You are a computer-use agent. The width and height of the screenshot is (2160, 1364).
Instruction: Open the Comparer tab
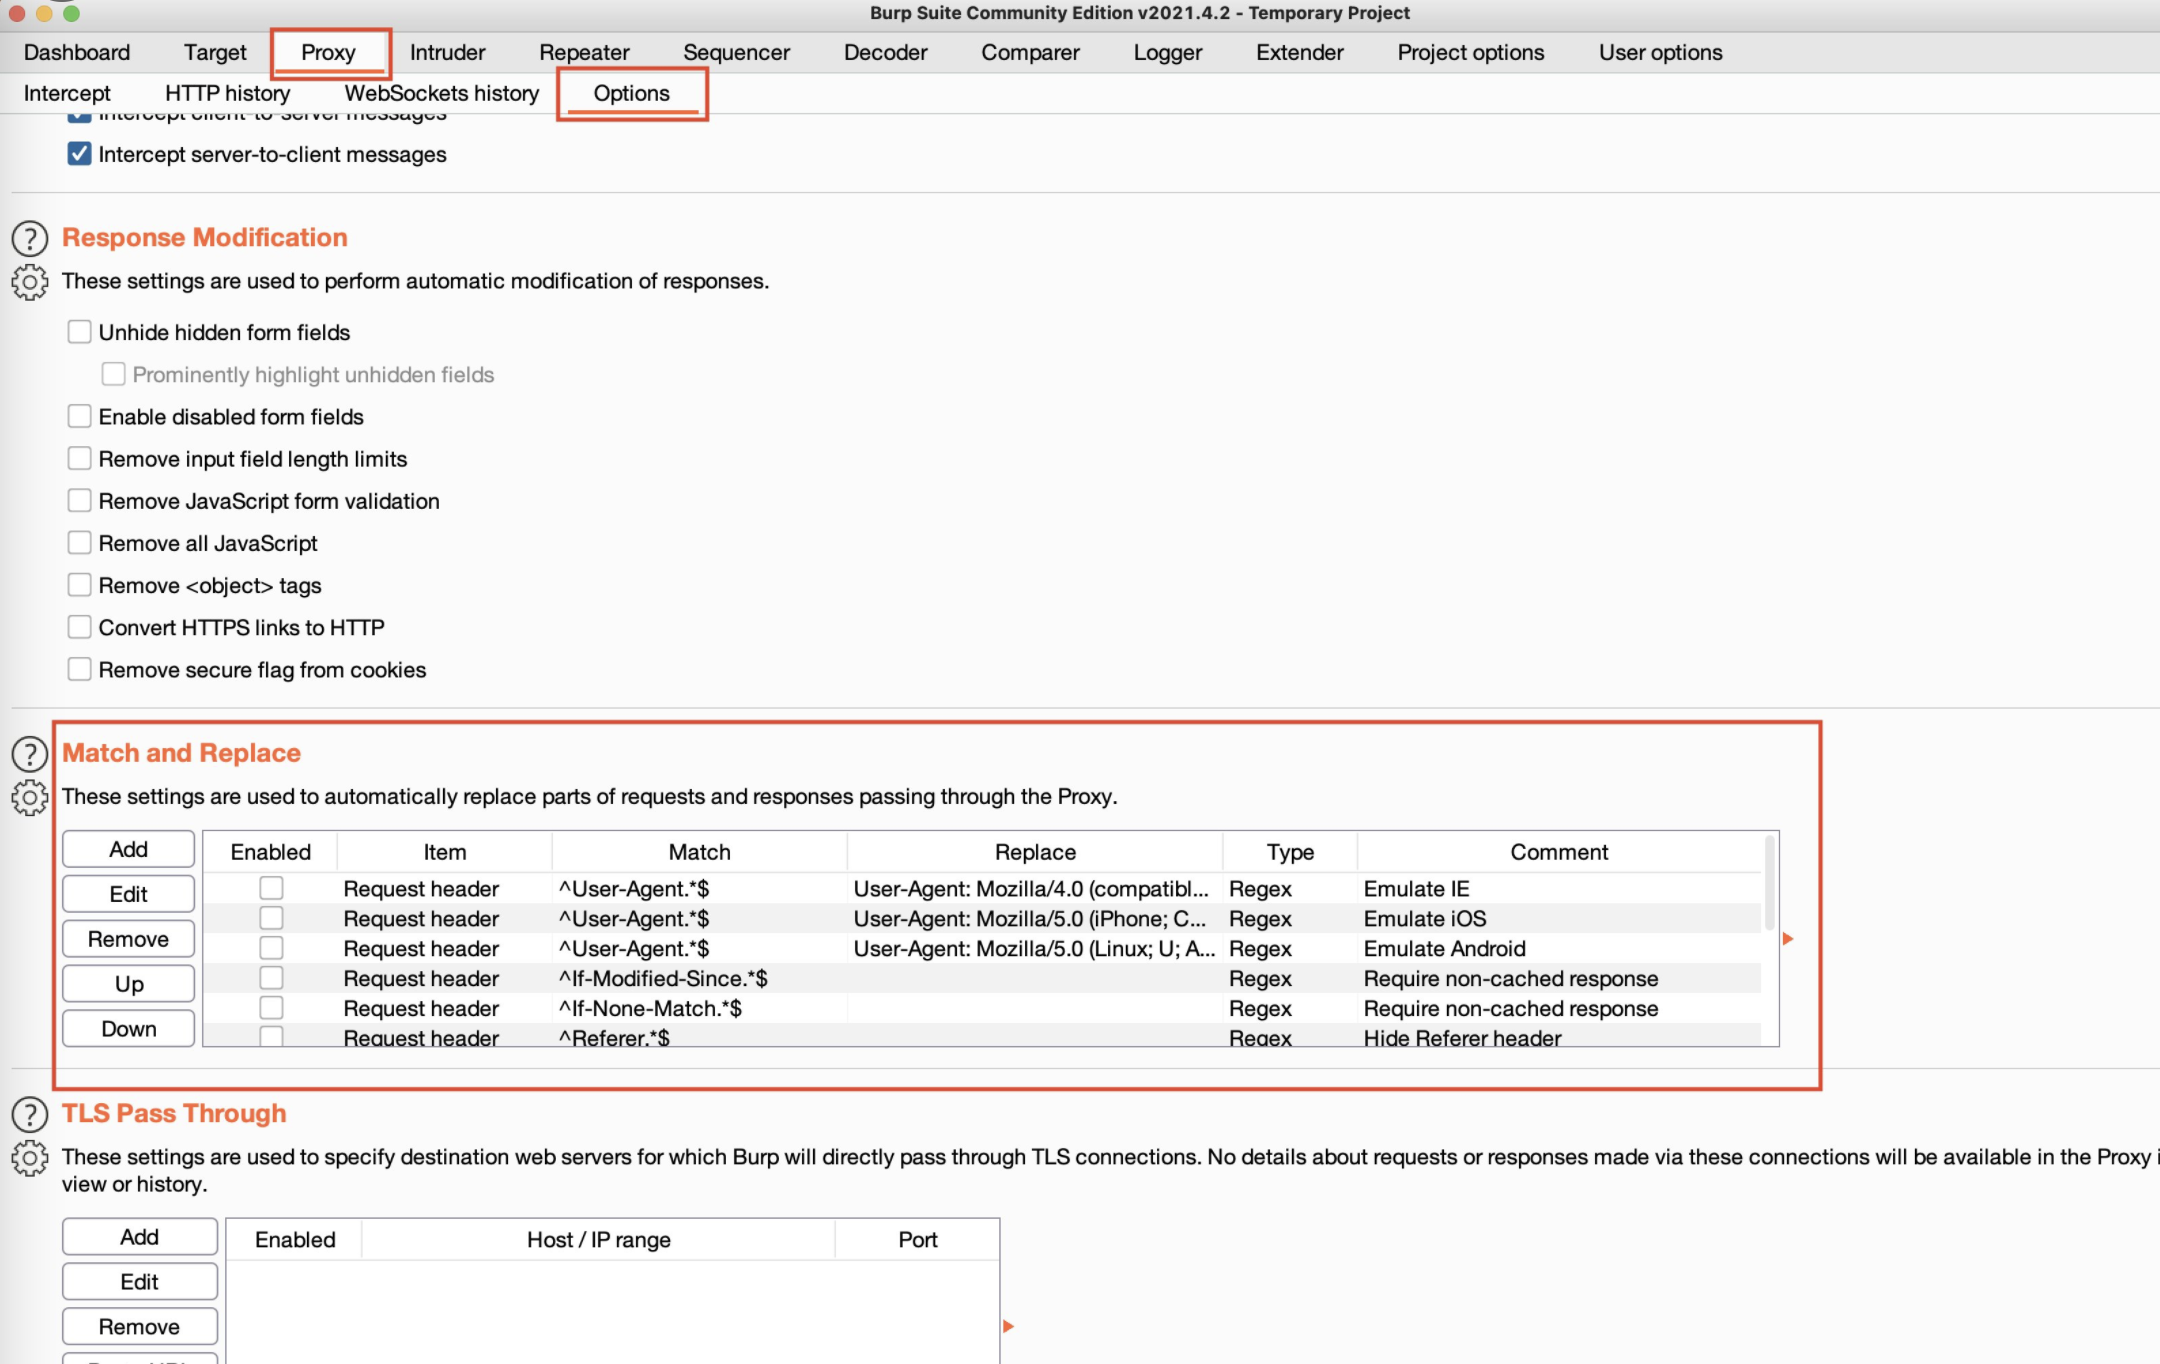[1030, 52]
